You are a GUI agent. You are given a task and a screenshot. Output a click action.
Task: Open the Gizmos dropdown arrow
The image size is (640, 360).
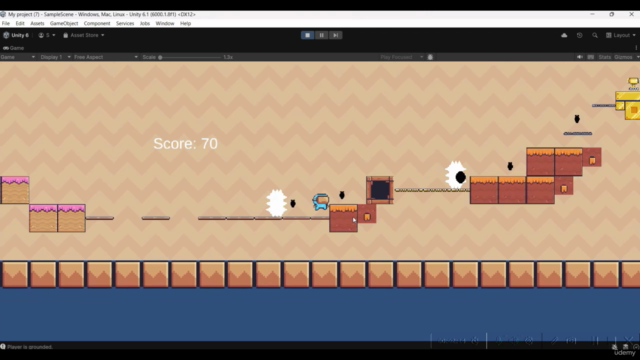(x=637, y=57)
